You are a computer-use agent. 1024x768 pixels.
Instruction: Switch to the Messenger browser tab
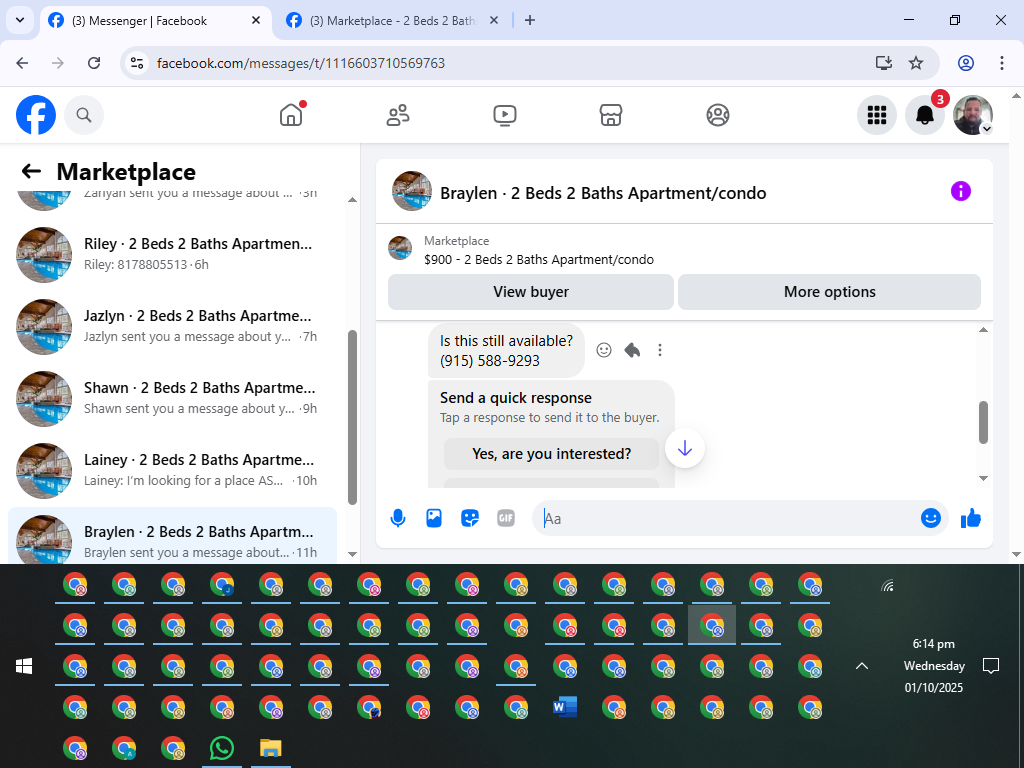point(155,21)
